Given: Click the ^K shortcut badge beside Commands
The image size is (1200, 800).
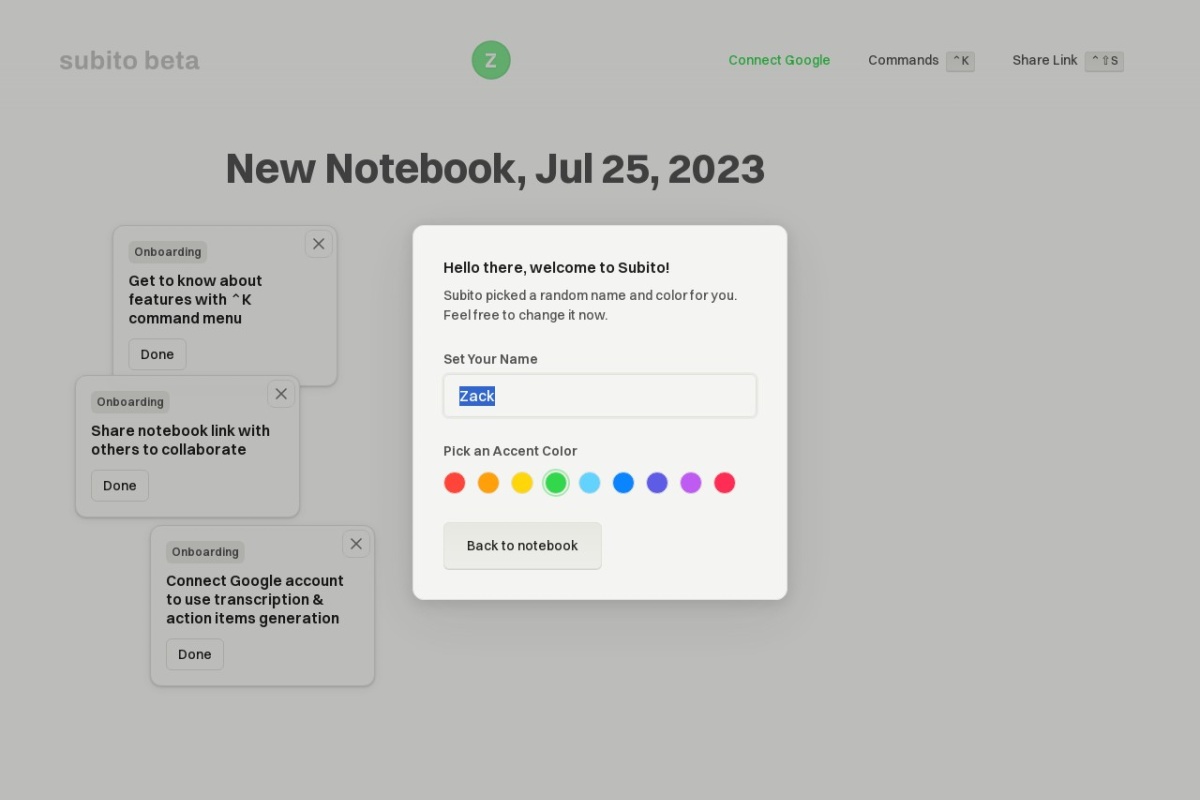Looking at the screenshot, I should point(960,61).
